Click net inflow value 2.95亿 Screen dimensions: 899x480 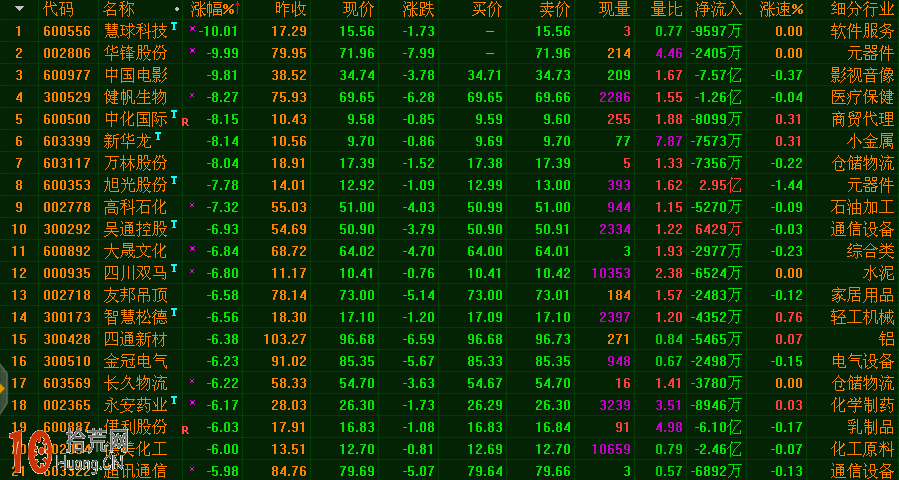coord(720,185)
